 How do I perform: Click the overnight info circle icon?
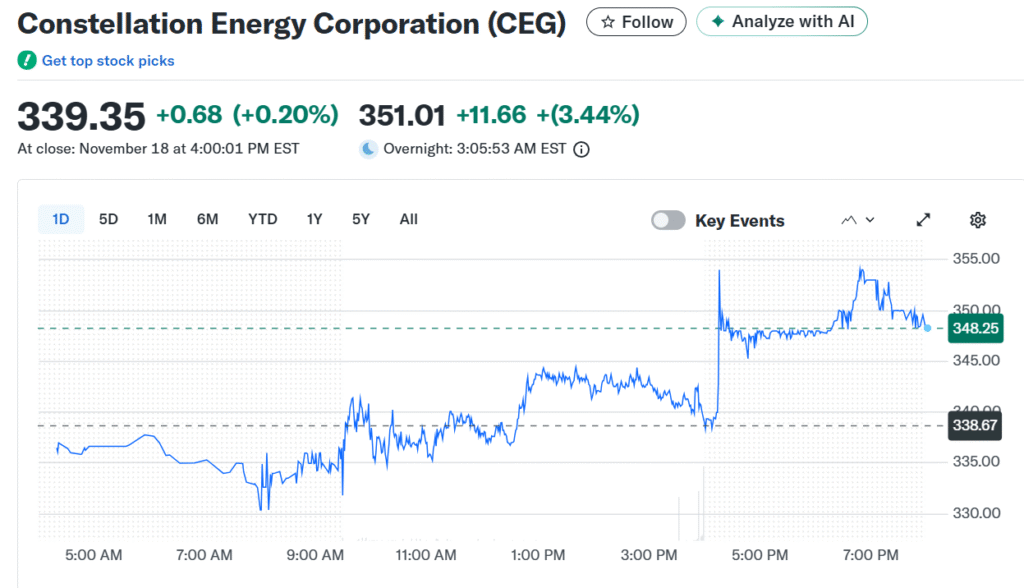[x=581, y=149]
